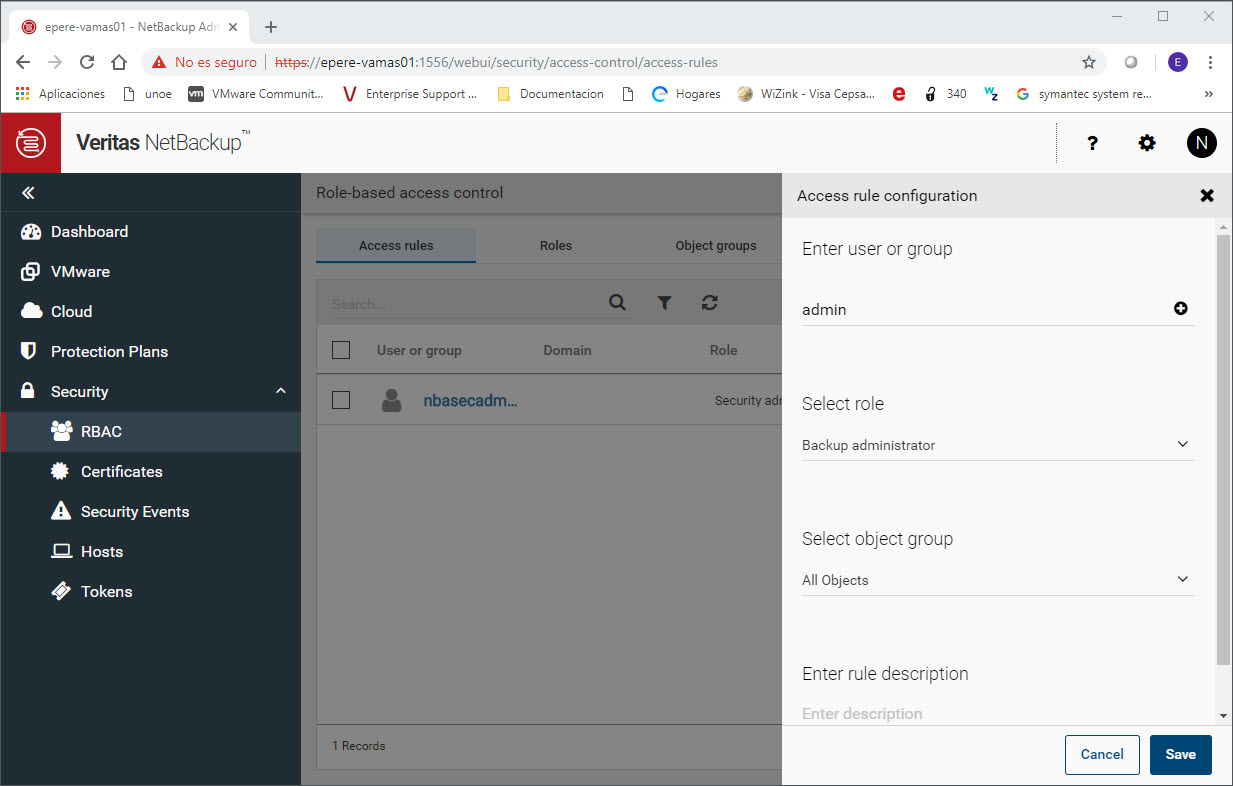The width and height of the screenshot is (1233, 786).
Task: Click the Save button
Action: [1181, 755]
